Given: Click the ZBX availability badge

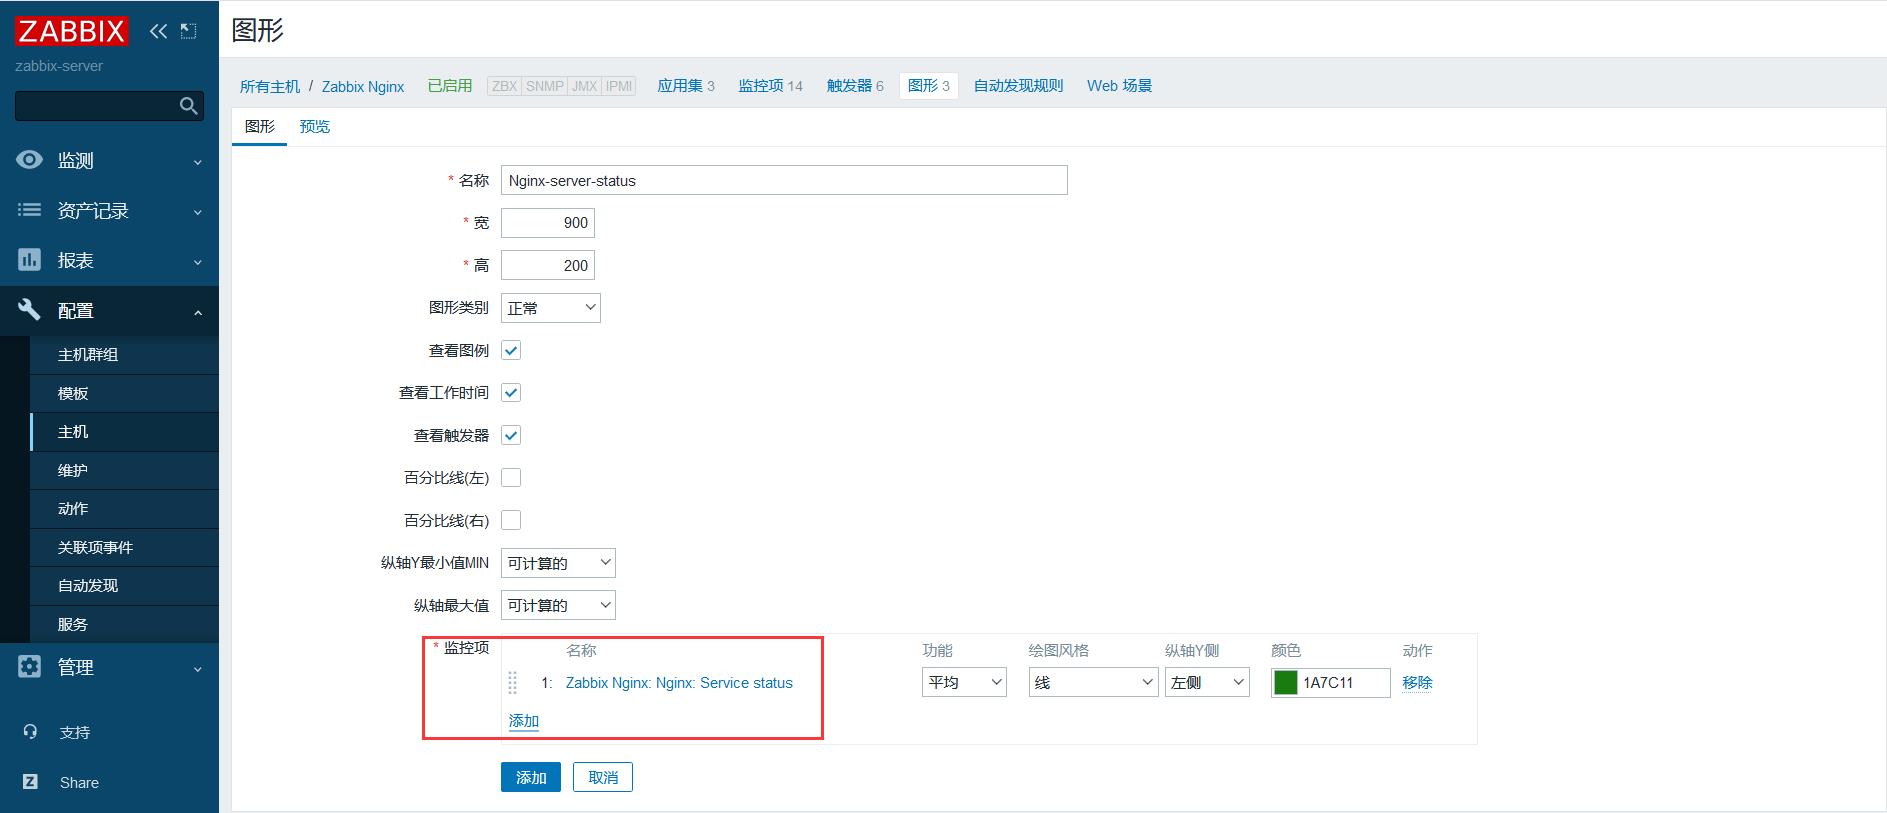Looking at the screenshot, I should pos(505,86).
